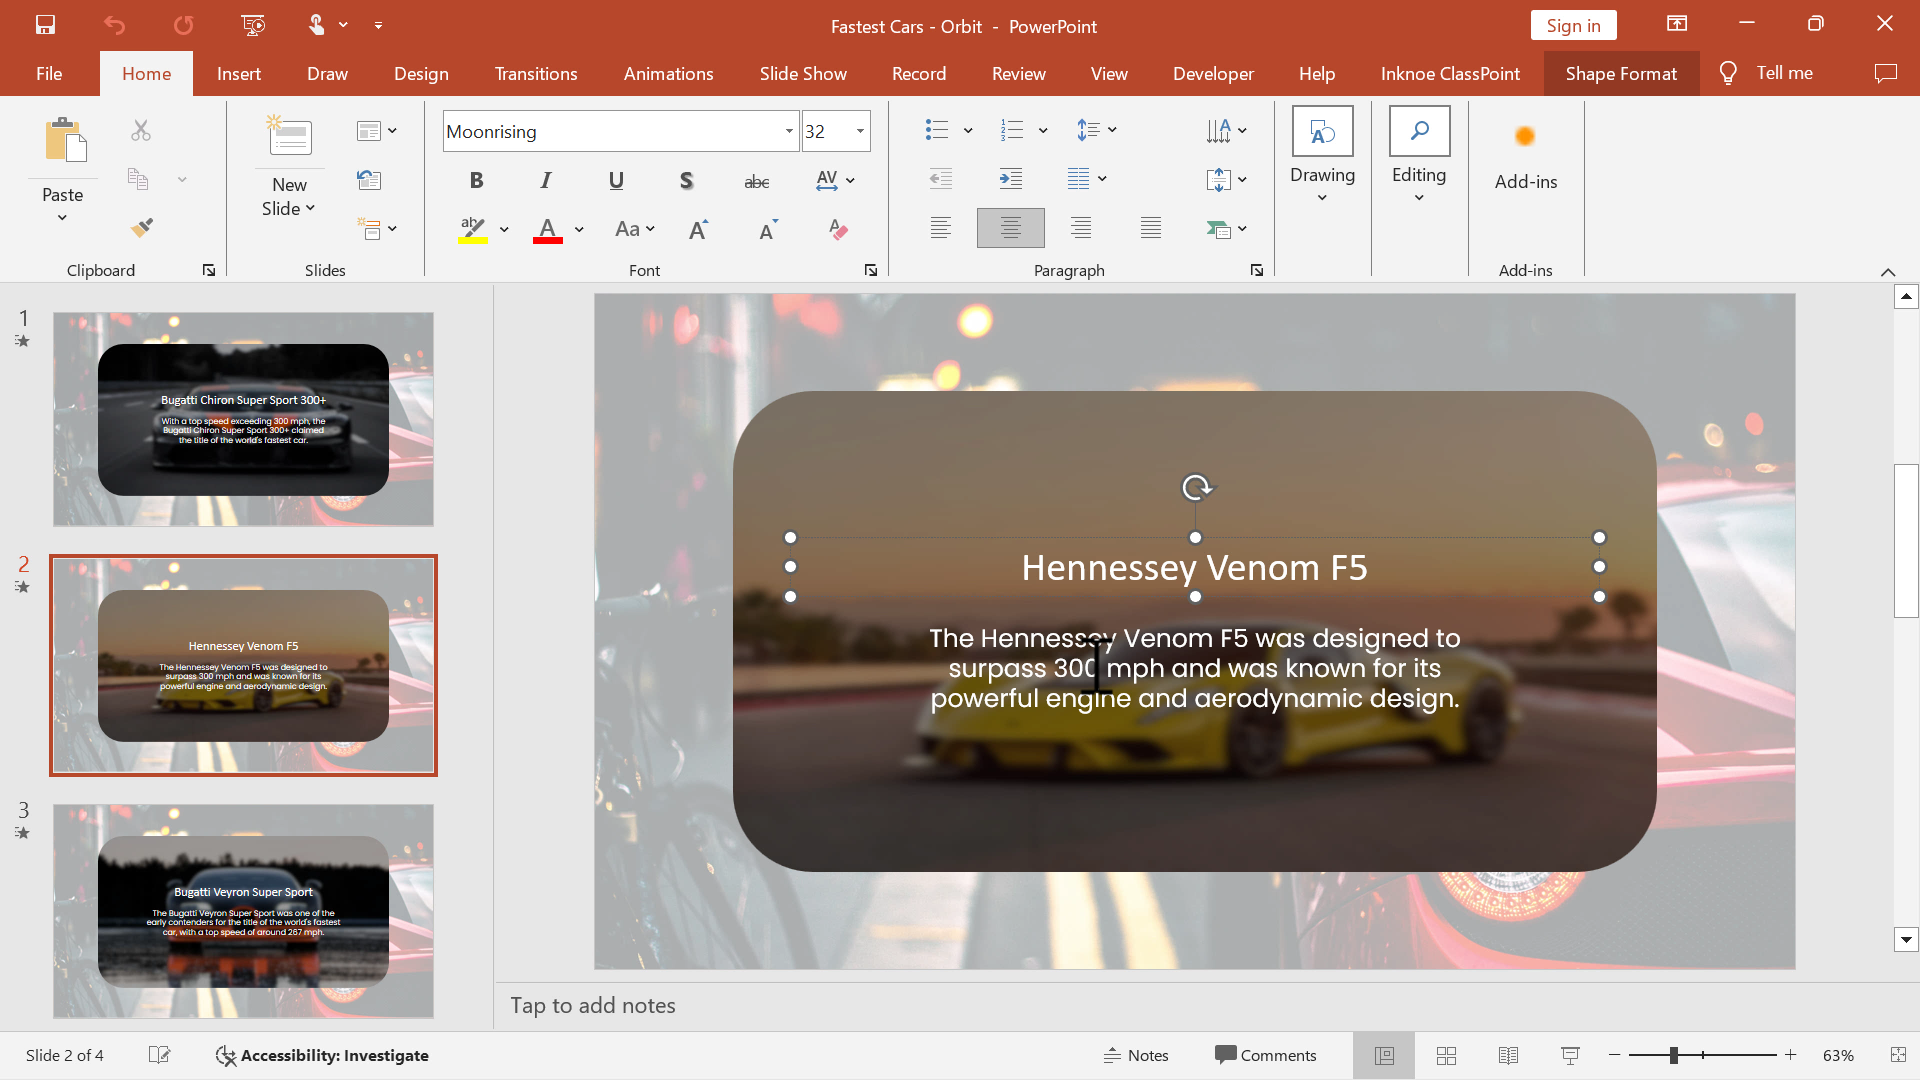This screenshot has width=1920, height=1080.
Task: Switch to the Transitions ribbon tab
Action: 535,73
